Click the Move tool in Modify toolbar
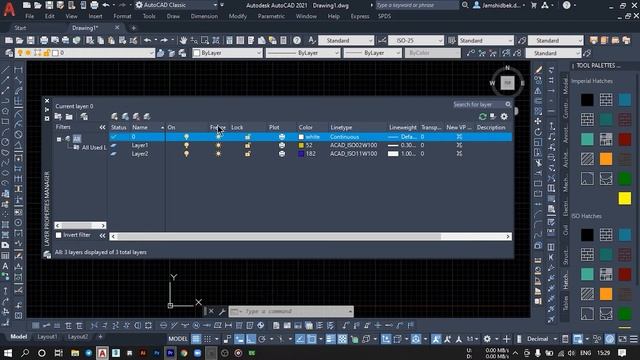Image resolution: width=640 pixels, height=360 pixels. click(538, 121)
